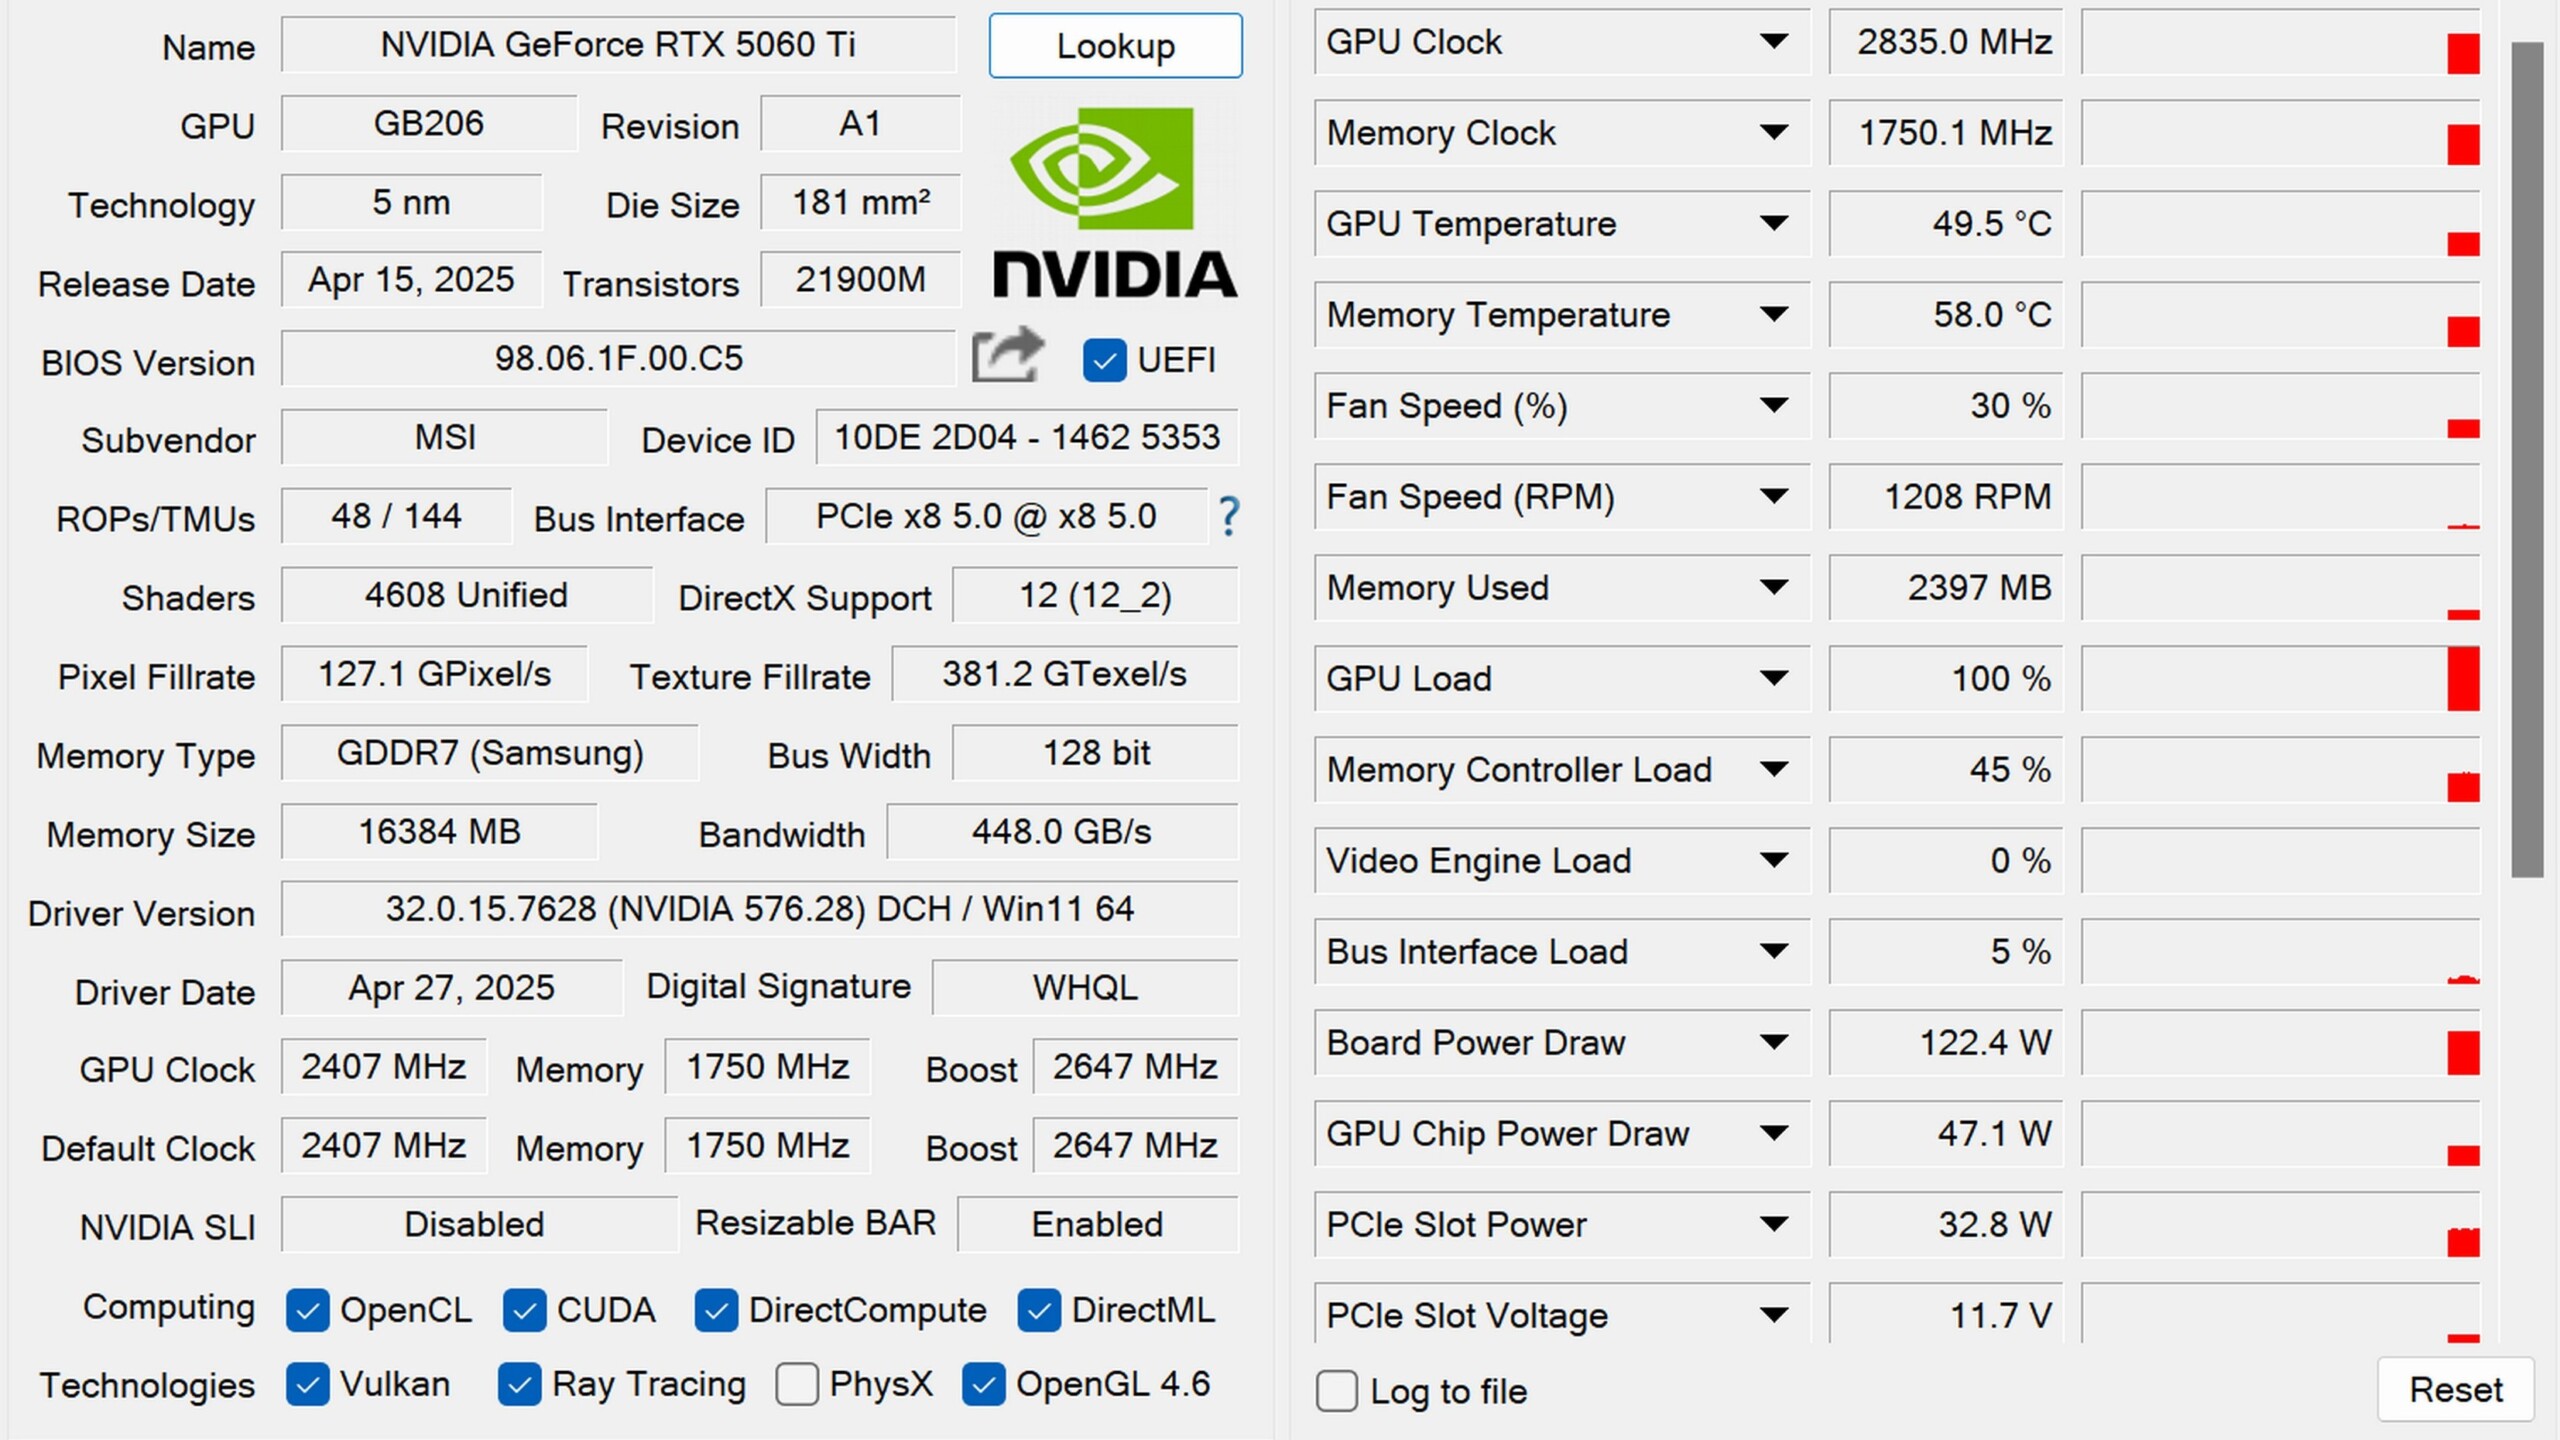Click the Bus Width value 128 bit
This screenshot has height=1440, width=2560.
tap(1095, 753)
